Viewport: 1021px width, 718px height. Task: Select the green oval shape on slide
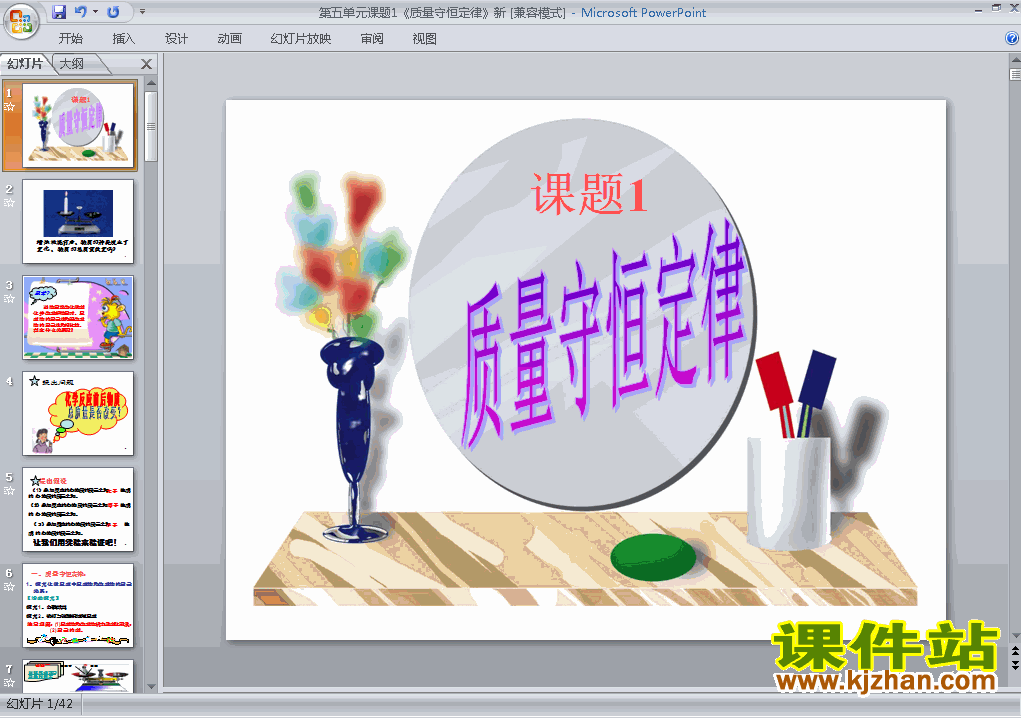coord(653,557)
